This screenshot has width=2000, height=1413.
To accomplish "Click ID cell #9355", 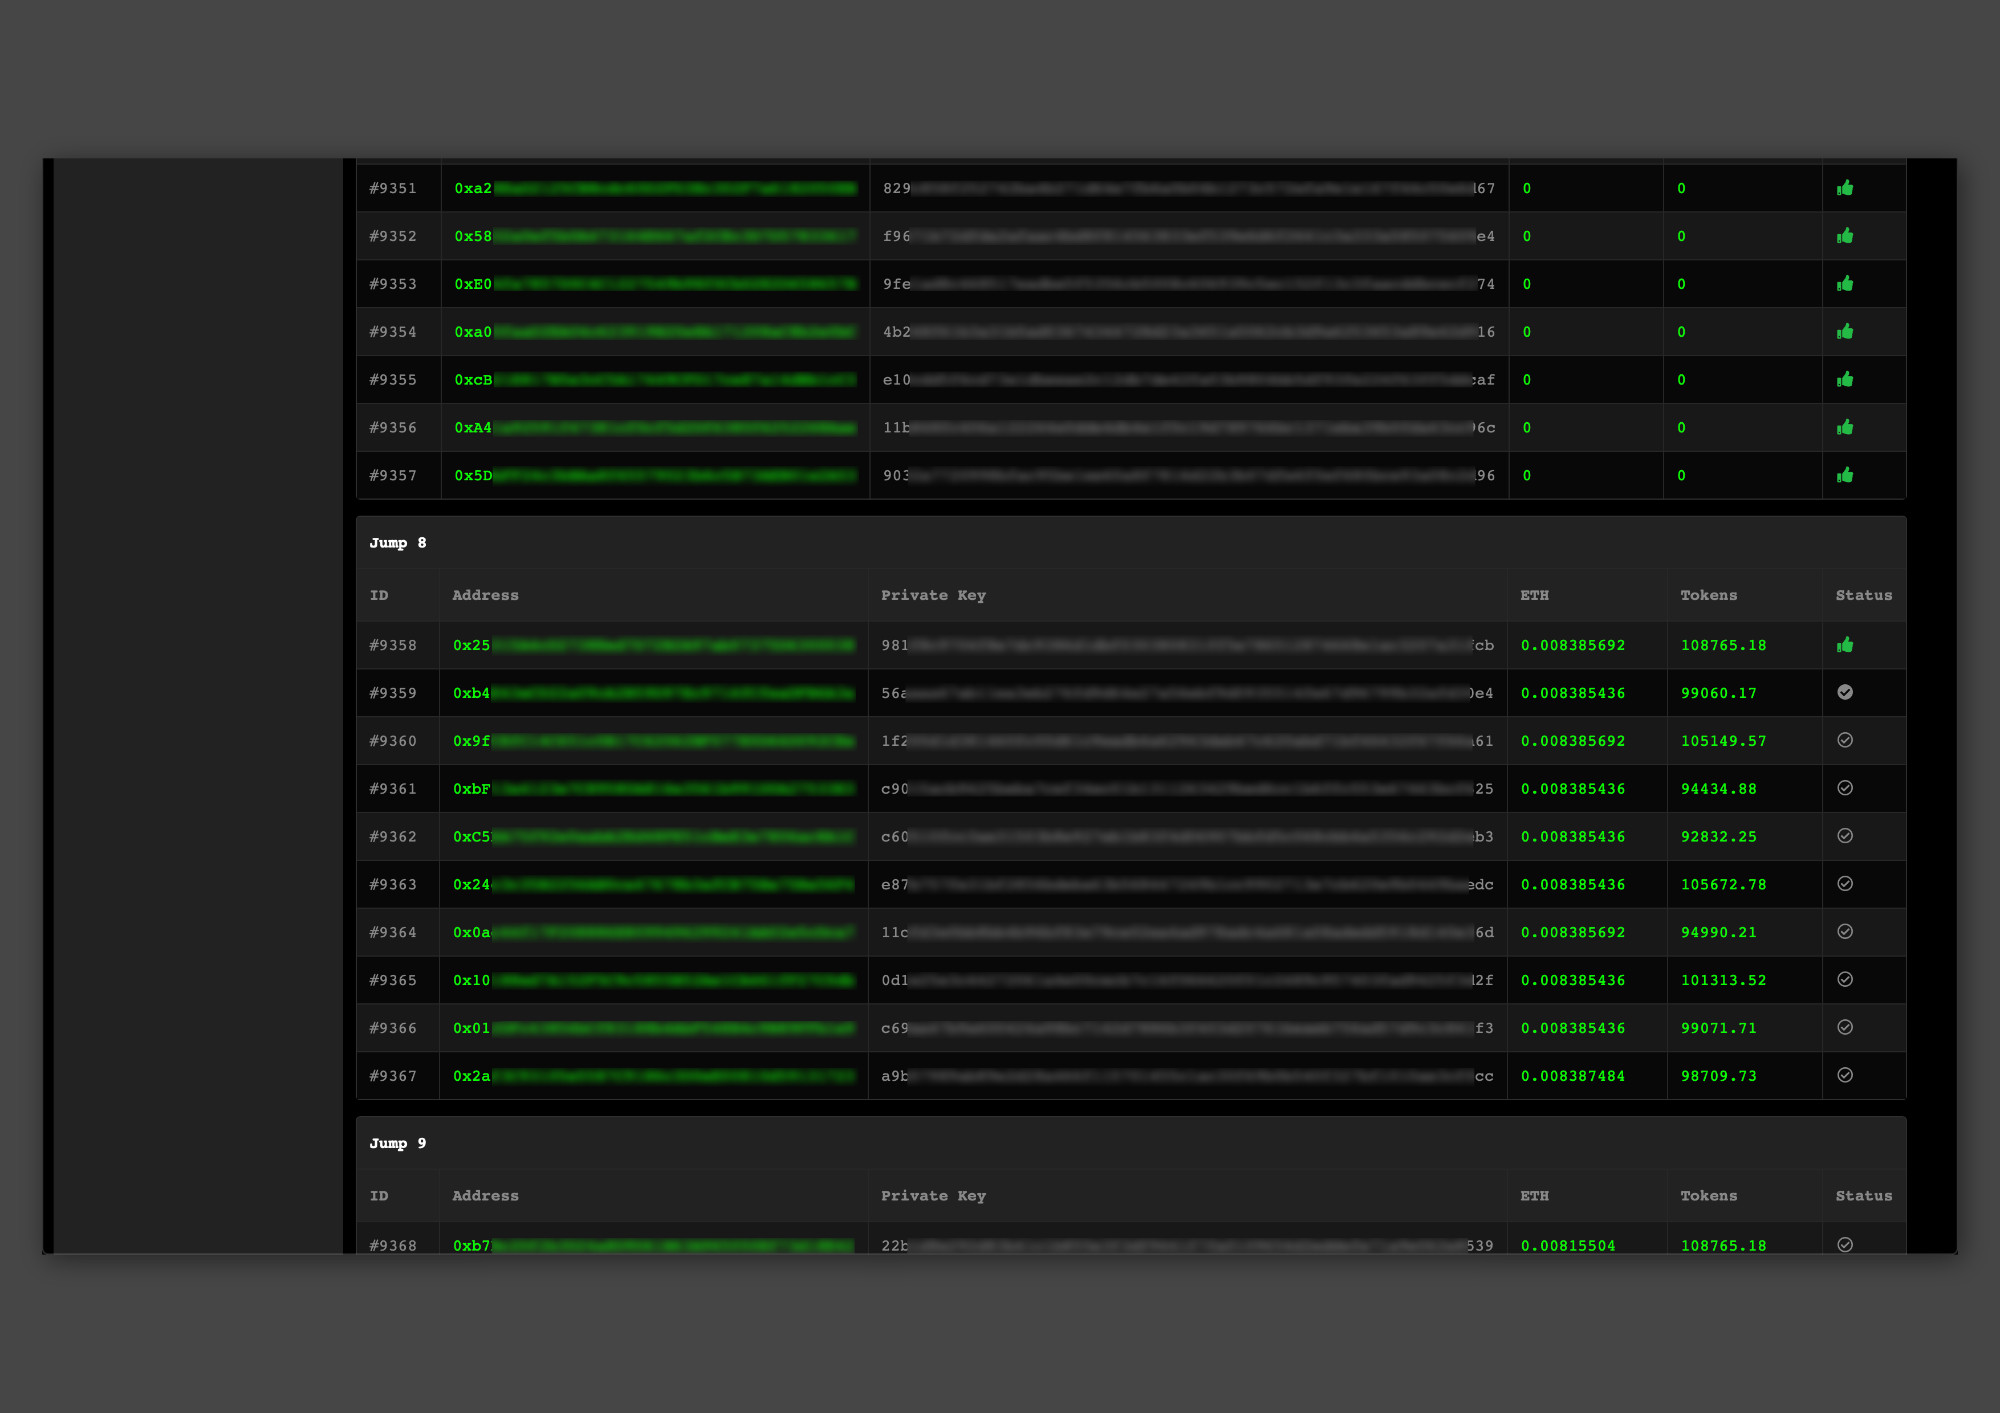I will tap(393, 380).
